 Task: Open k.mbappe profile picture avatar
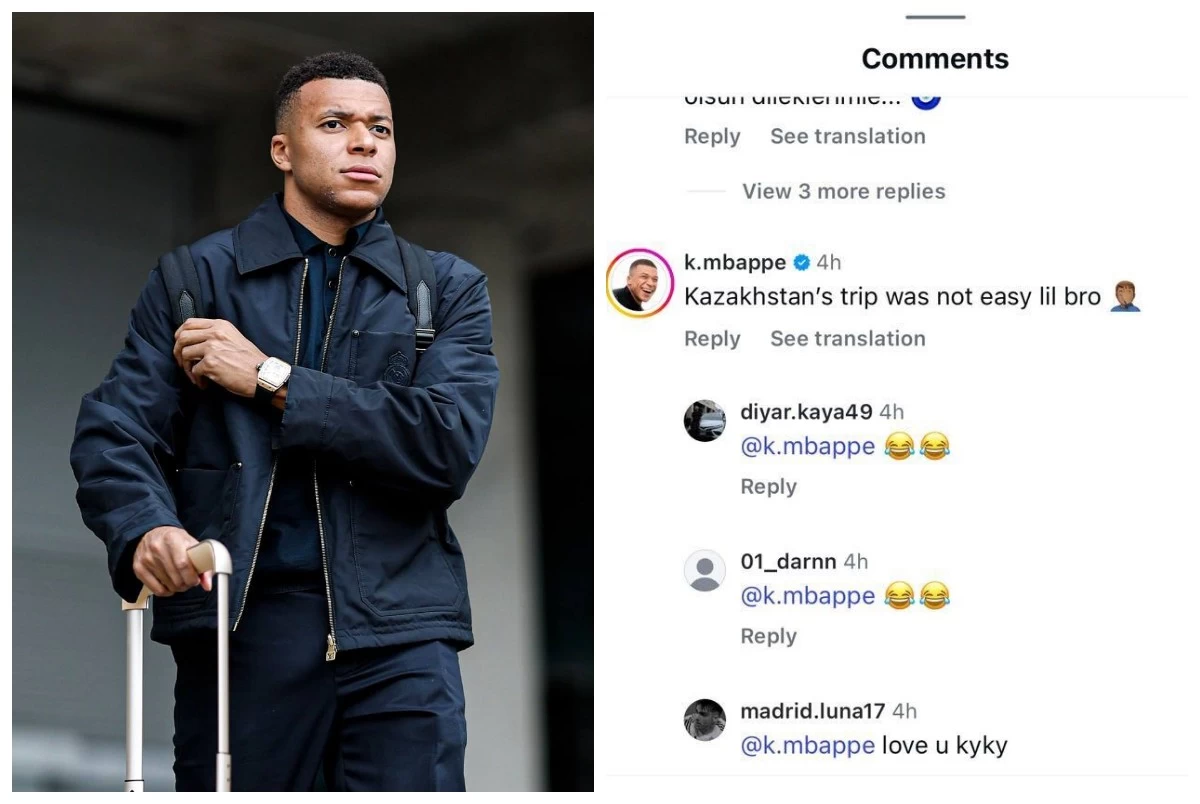pyautogui.click(x=640, y=284)
